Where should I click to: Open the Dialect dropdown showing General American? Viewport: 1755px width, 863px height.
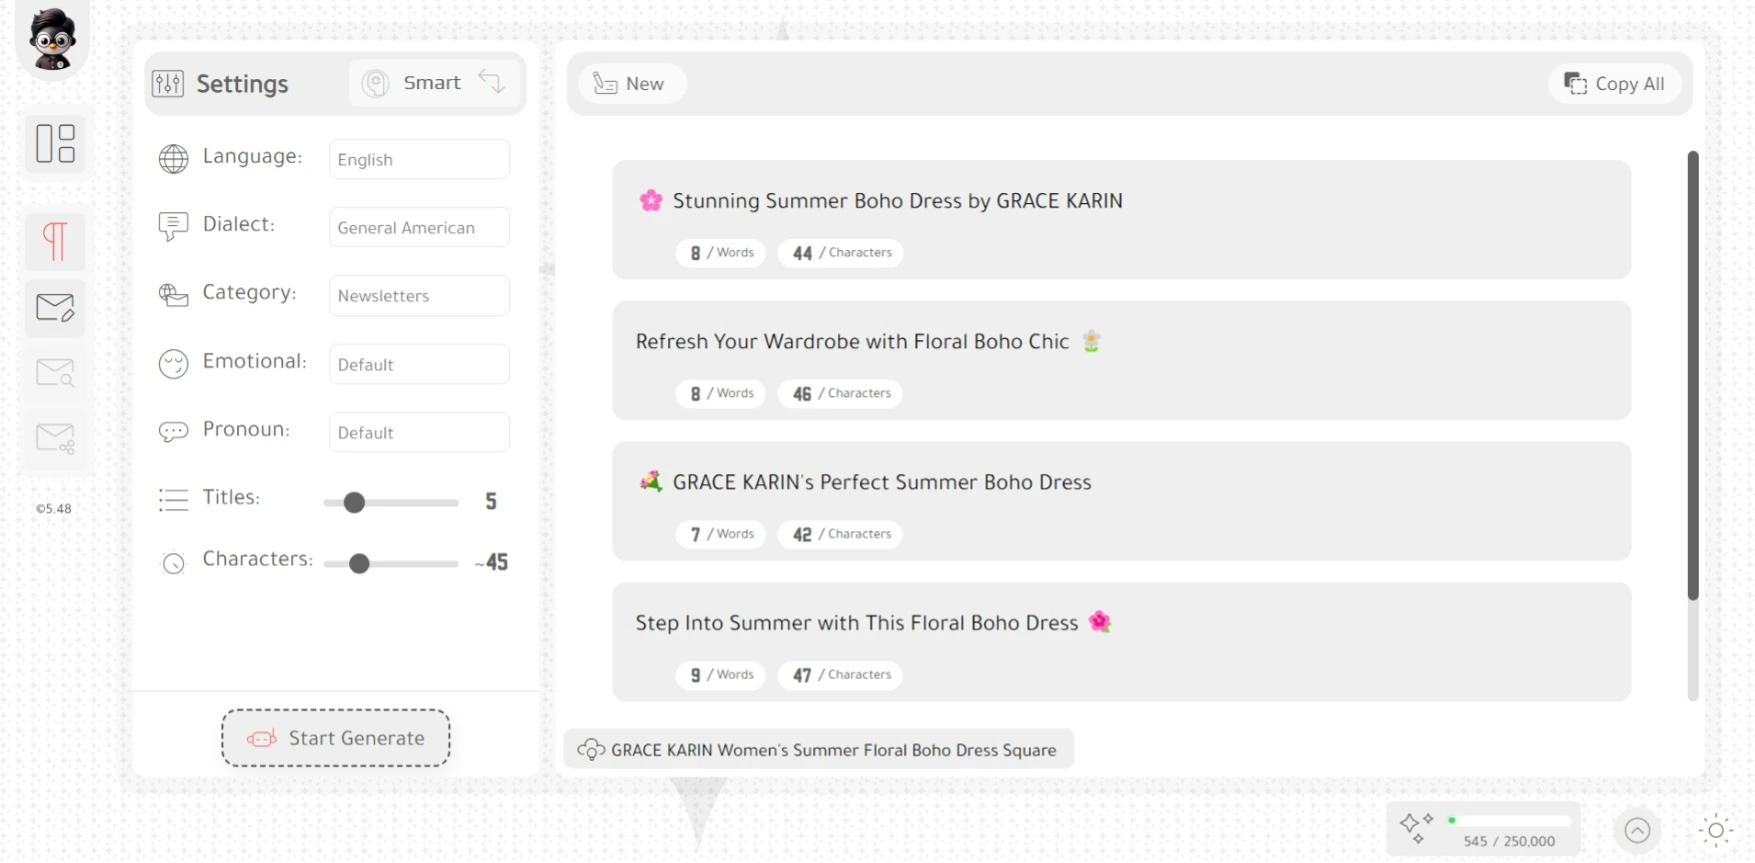point(419,227)
